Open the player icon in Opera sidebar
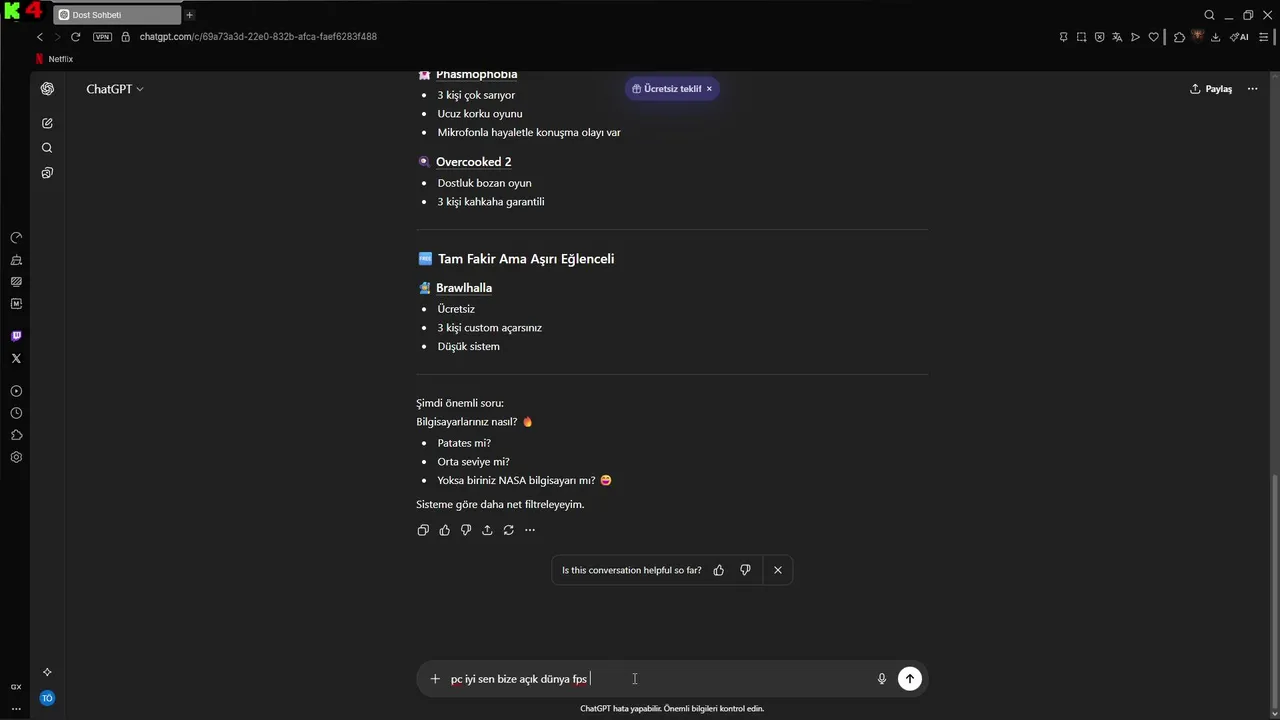This screenshot has height=720, width=1280. click(16, 391)
